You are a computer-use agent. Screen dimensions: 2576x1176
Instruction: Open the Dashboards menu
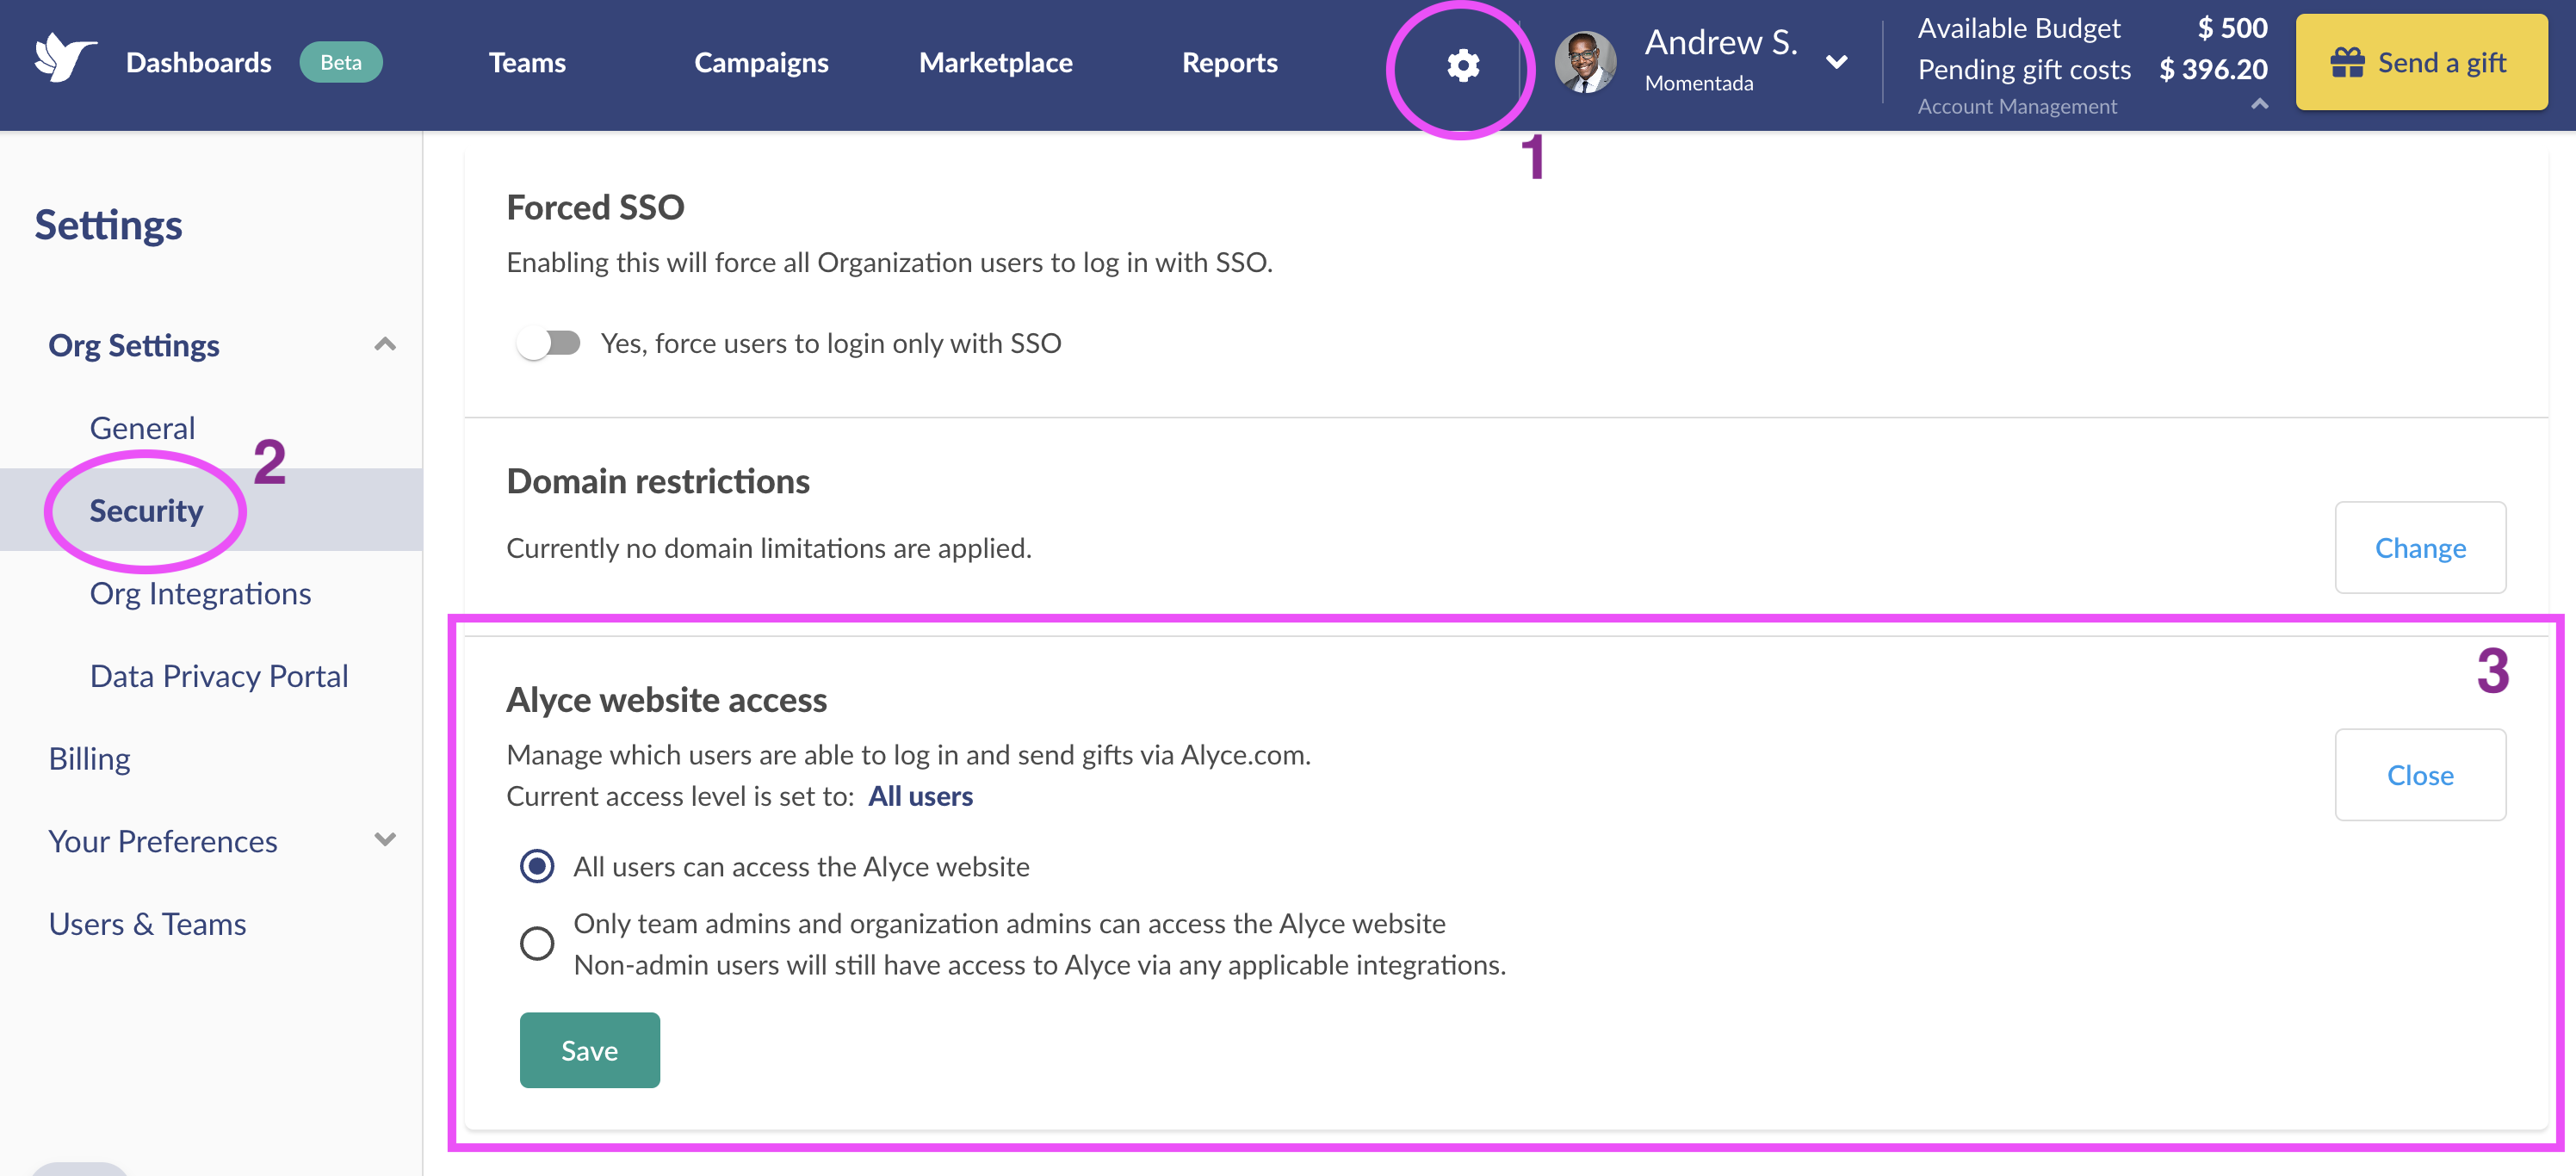pyautogui.click(x=198, y=62)
